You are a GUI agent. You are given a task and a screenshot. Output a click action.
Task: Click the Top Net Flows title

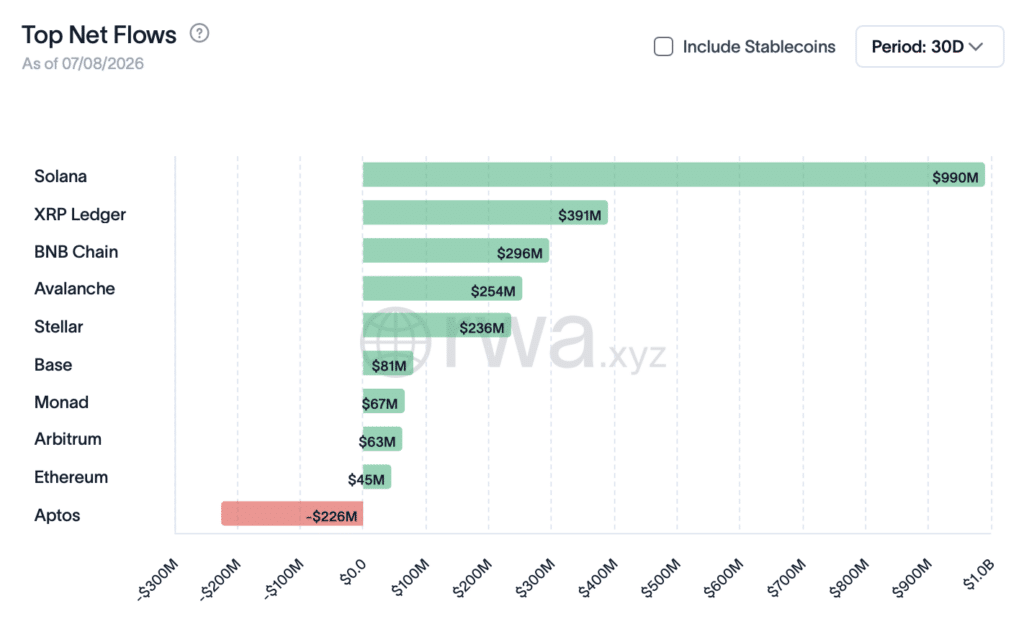99,35
